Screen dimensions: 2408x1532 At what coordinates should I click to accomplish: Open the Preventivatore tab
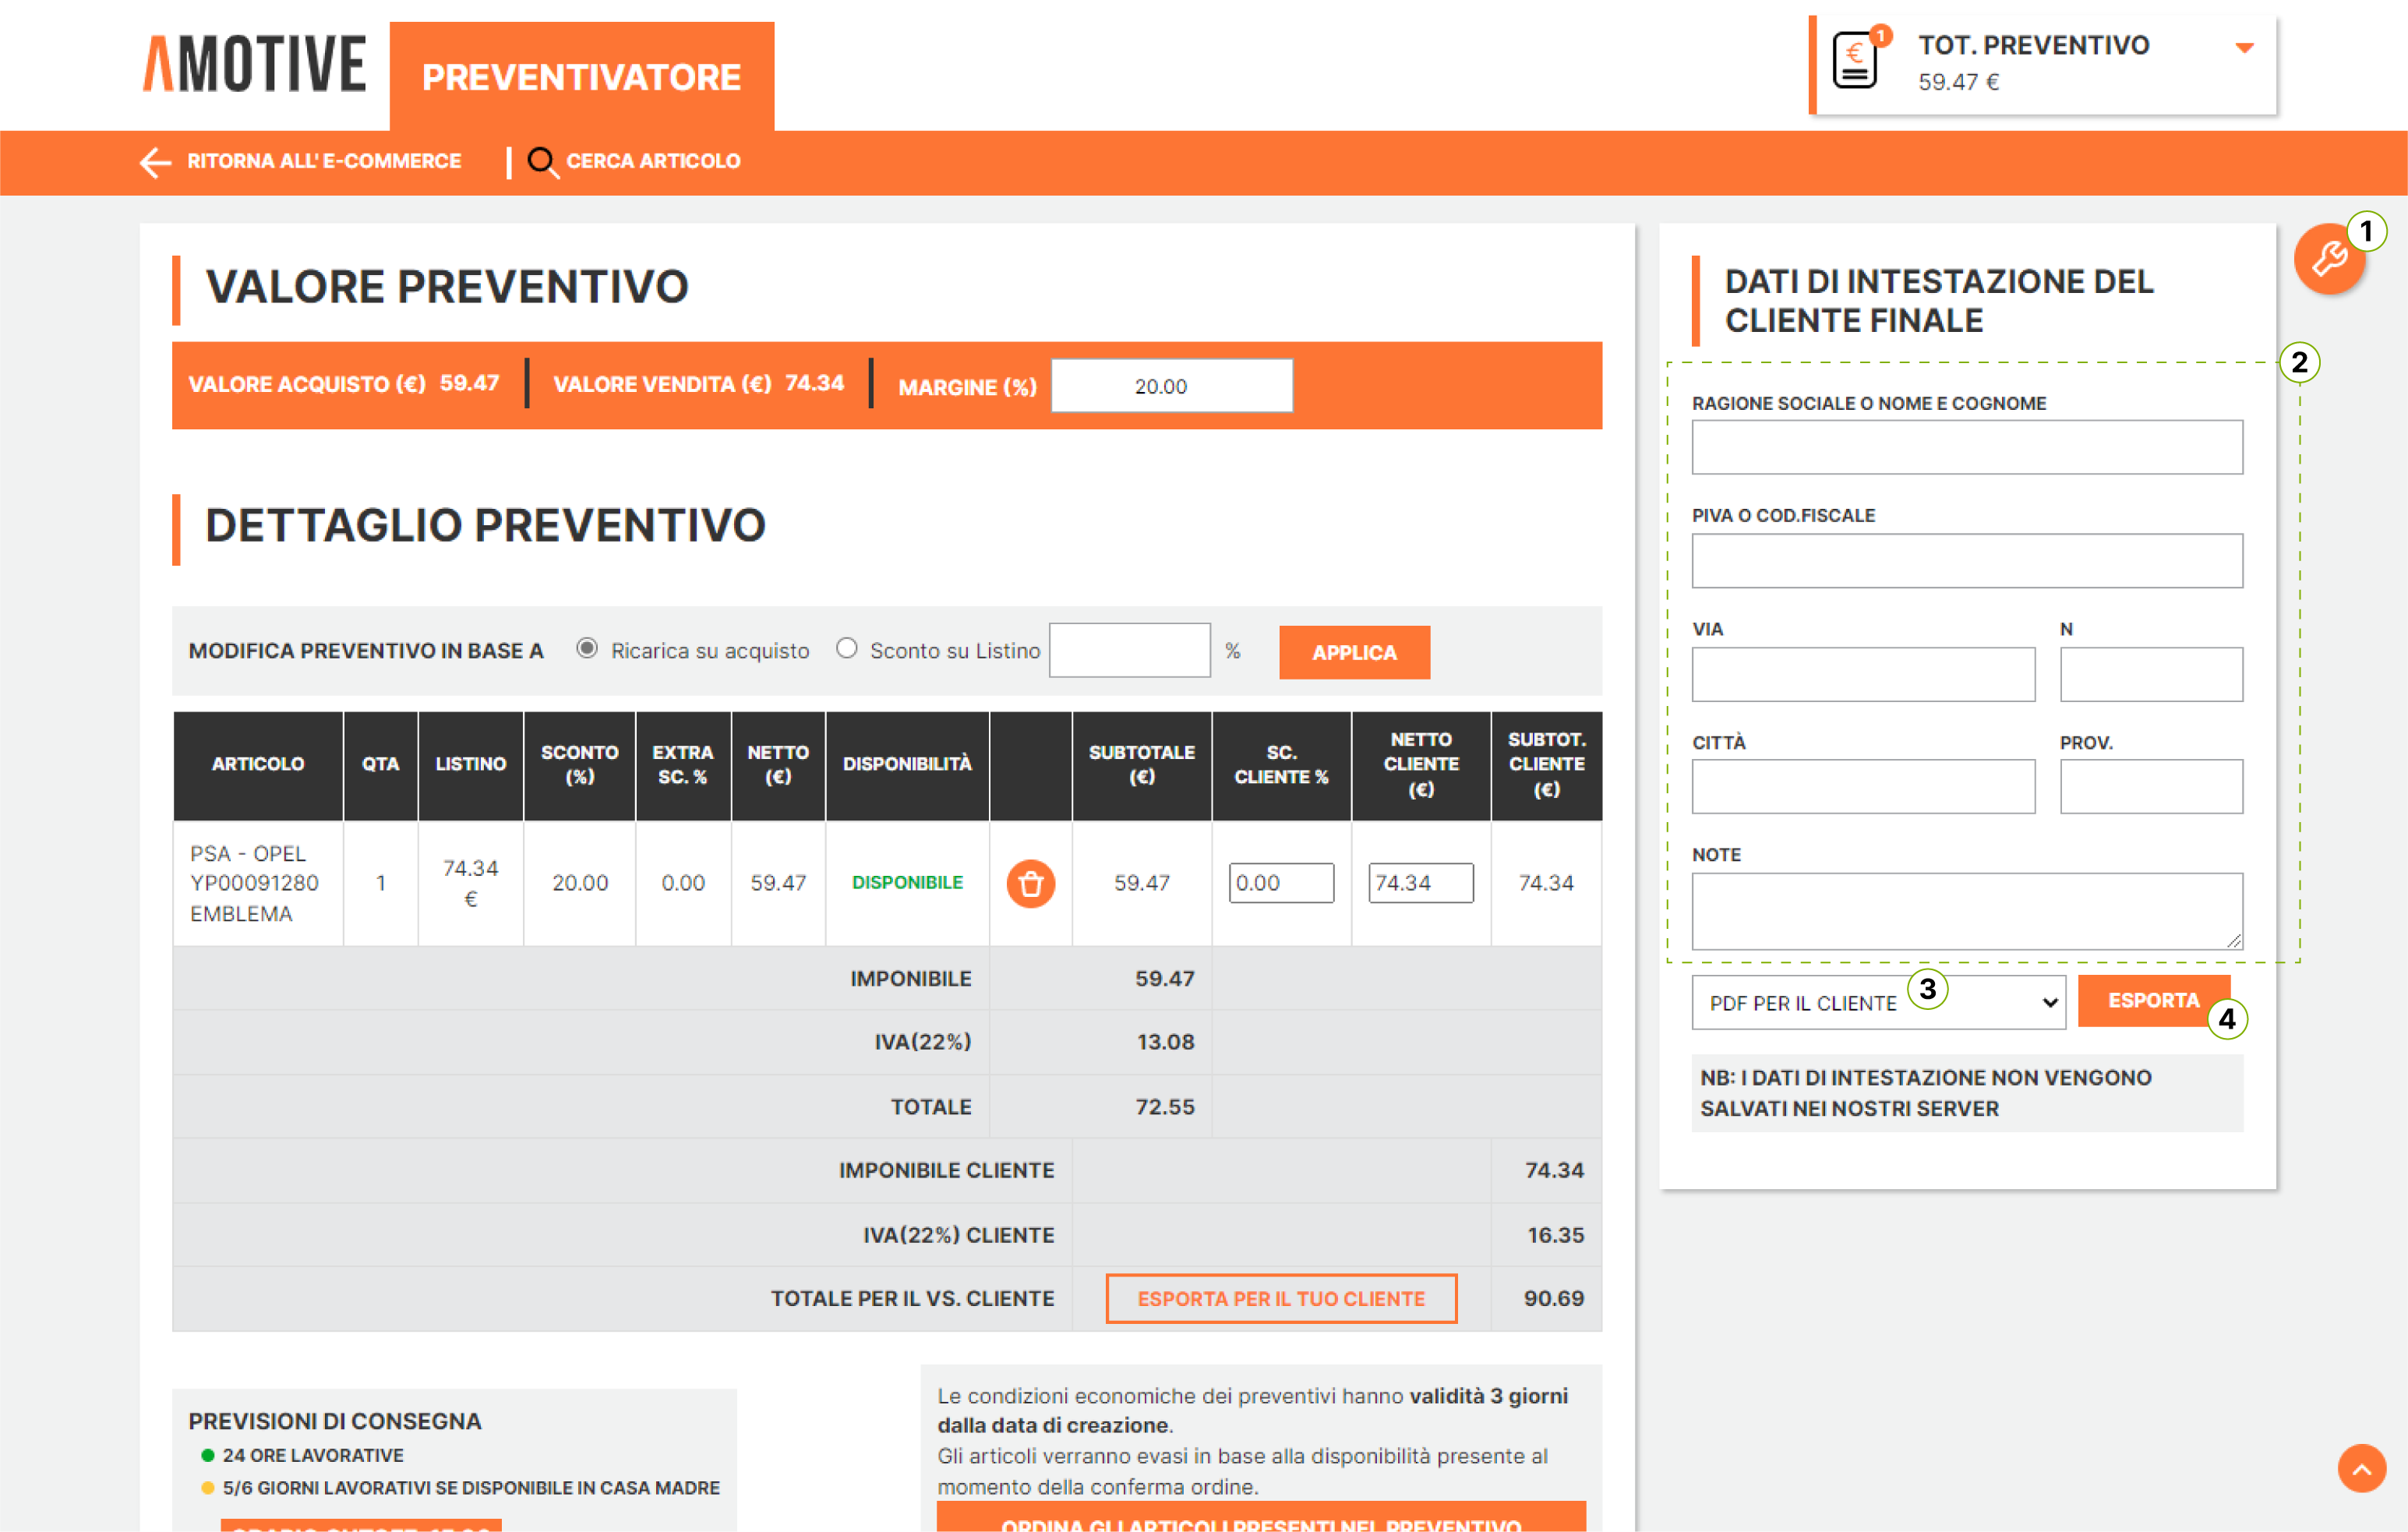pyautogui.click(x=581, y=77)
